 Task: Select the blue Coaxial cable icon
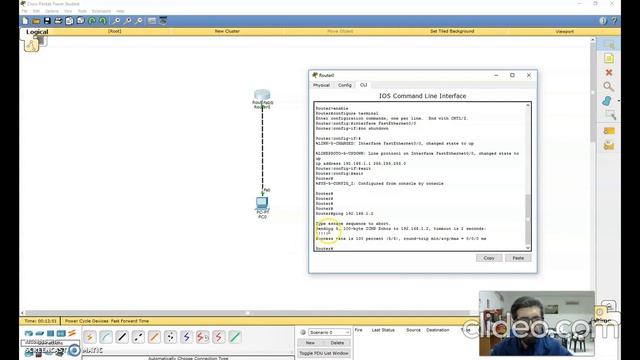click(x=187, y=337)
